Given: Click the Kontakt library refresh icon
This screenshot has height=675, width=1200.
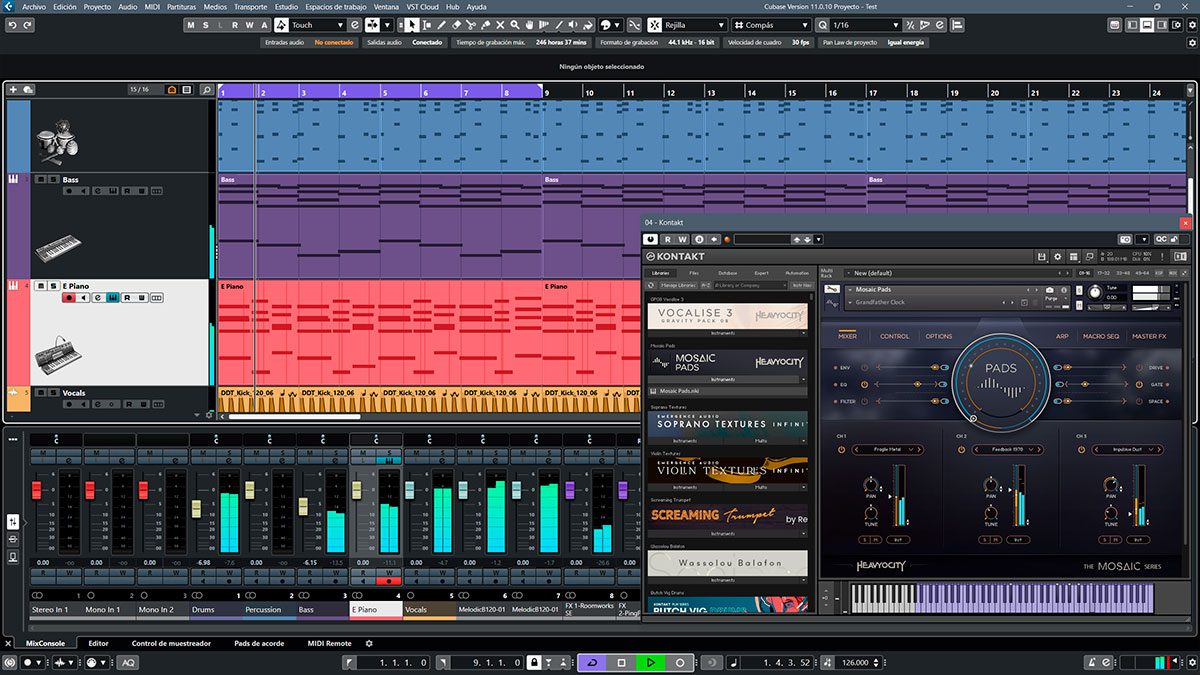Looking at the screenshot, I should click(653, 285).
